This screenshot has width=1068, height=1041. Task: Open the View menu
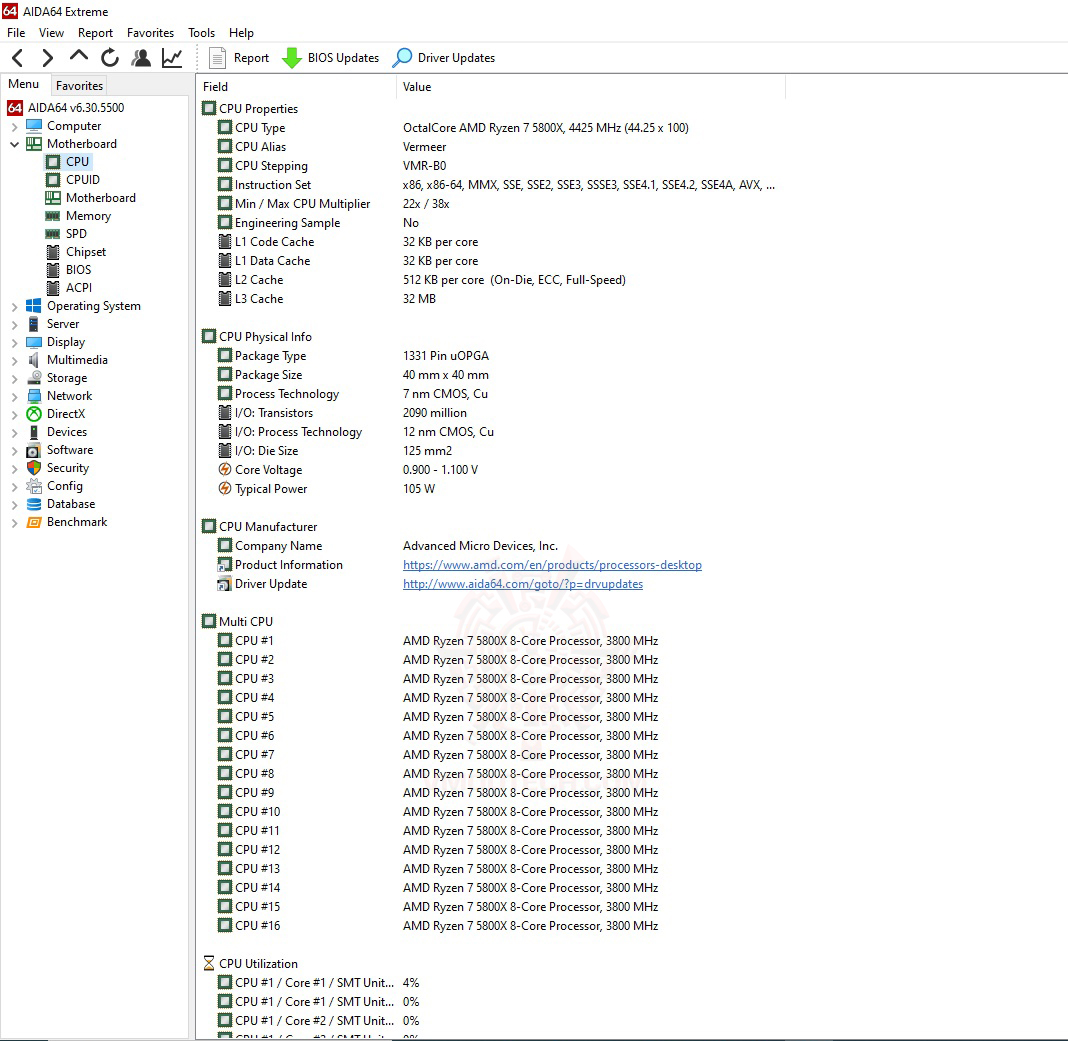click(51, 33)
